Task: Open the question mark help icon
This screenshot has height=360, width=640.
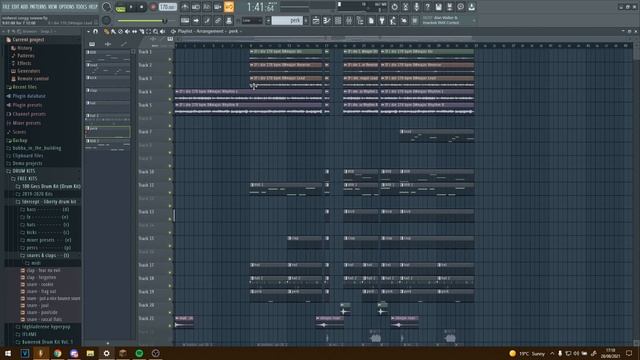Action: click(x=427, y=7)
